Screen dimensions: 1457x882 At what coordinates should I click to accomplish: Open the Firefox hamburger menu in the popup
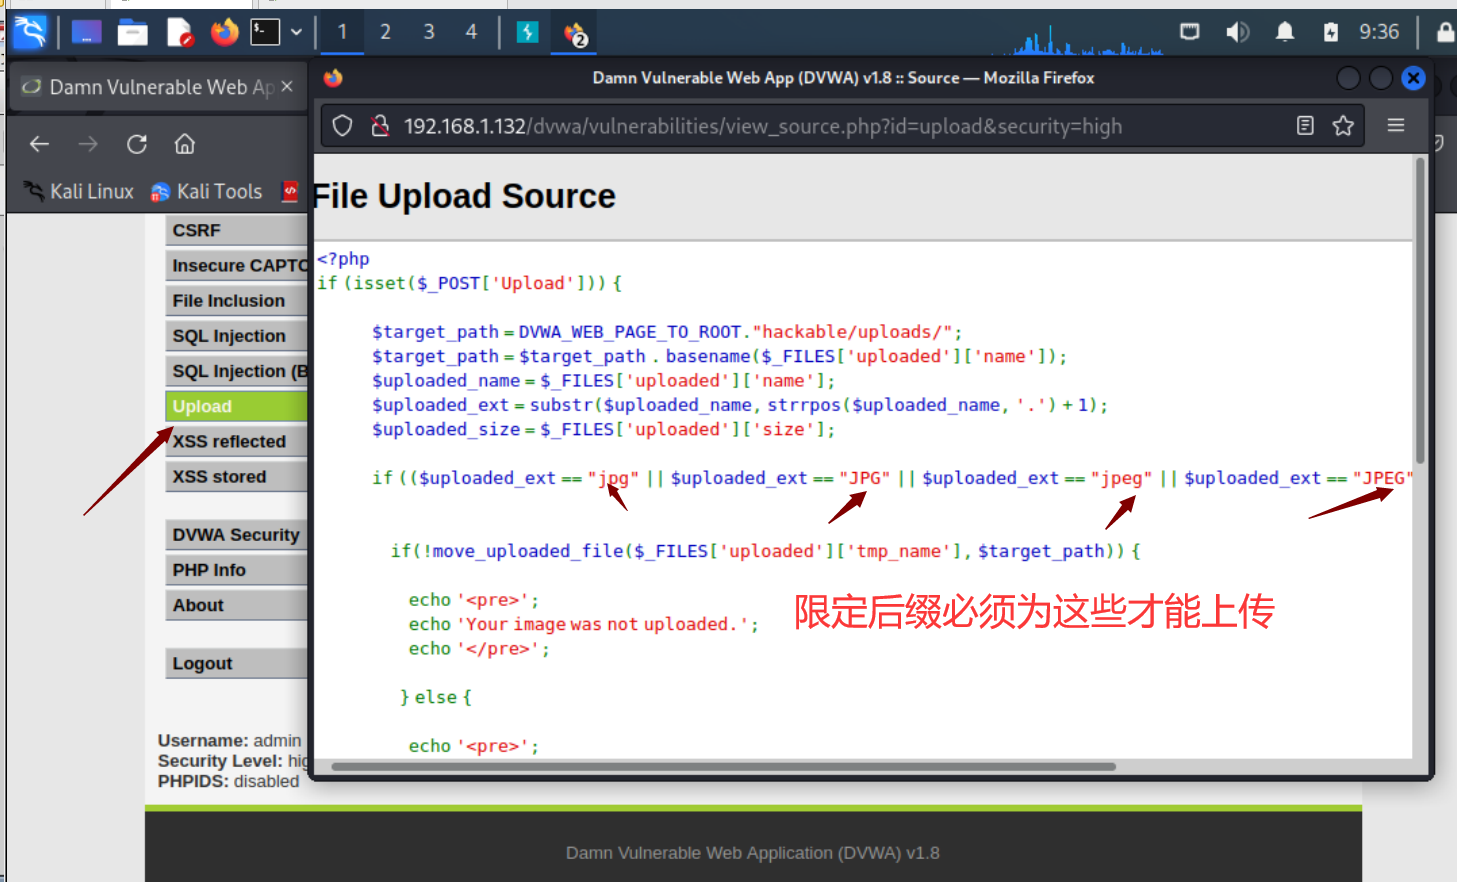(1396, 126)
